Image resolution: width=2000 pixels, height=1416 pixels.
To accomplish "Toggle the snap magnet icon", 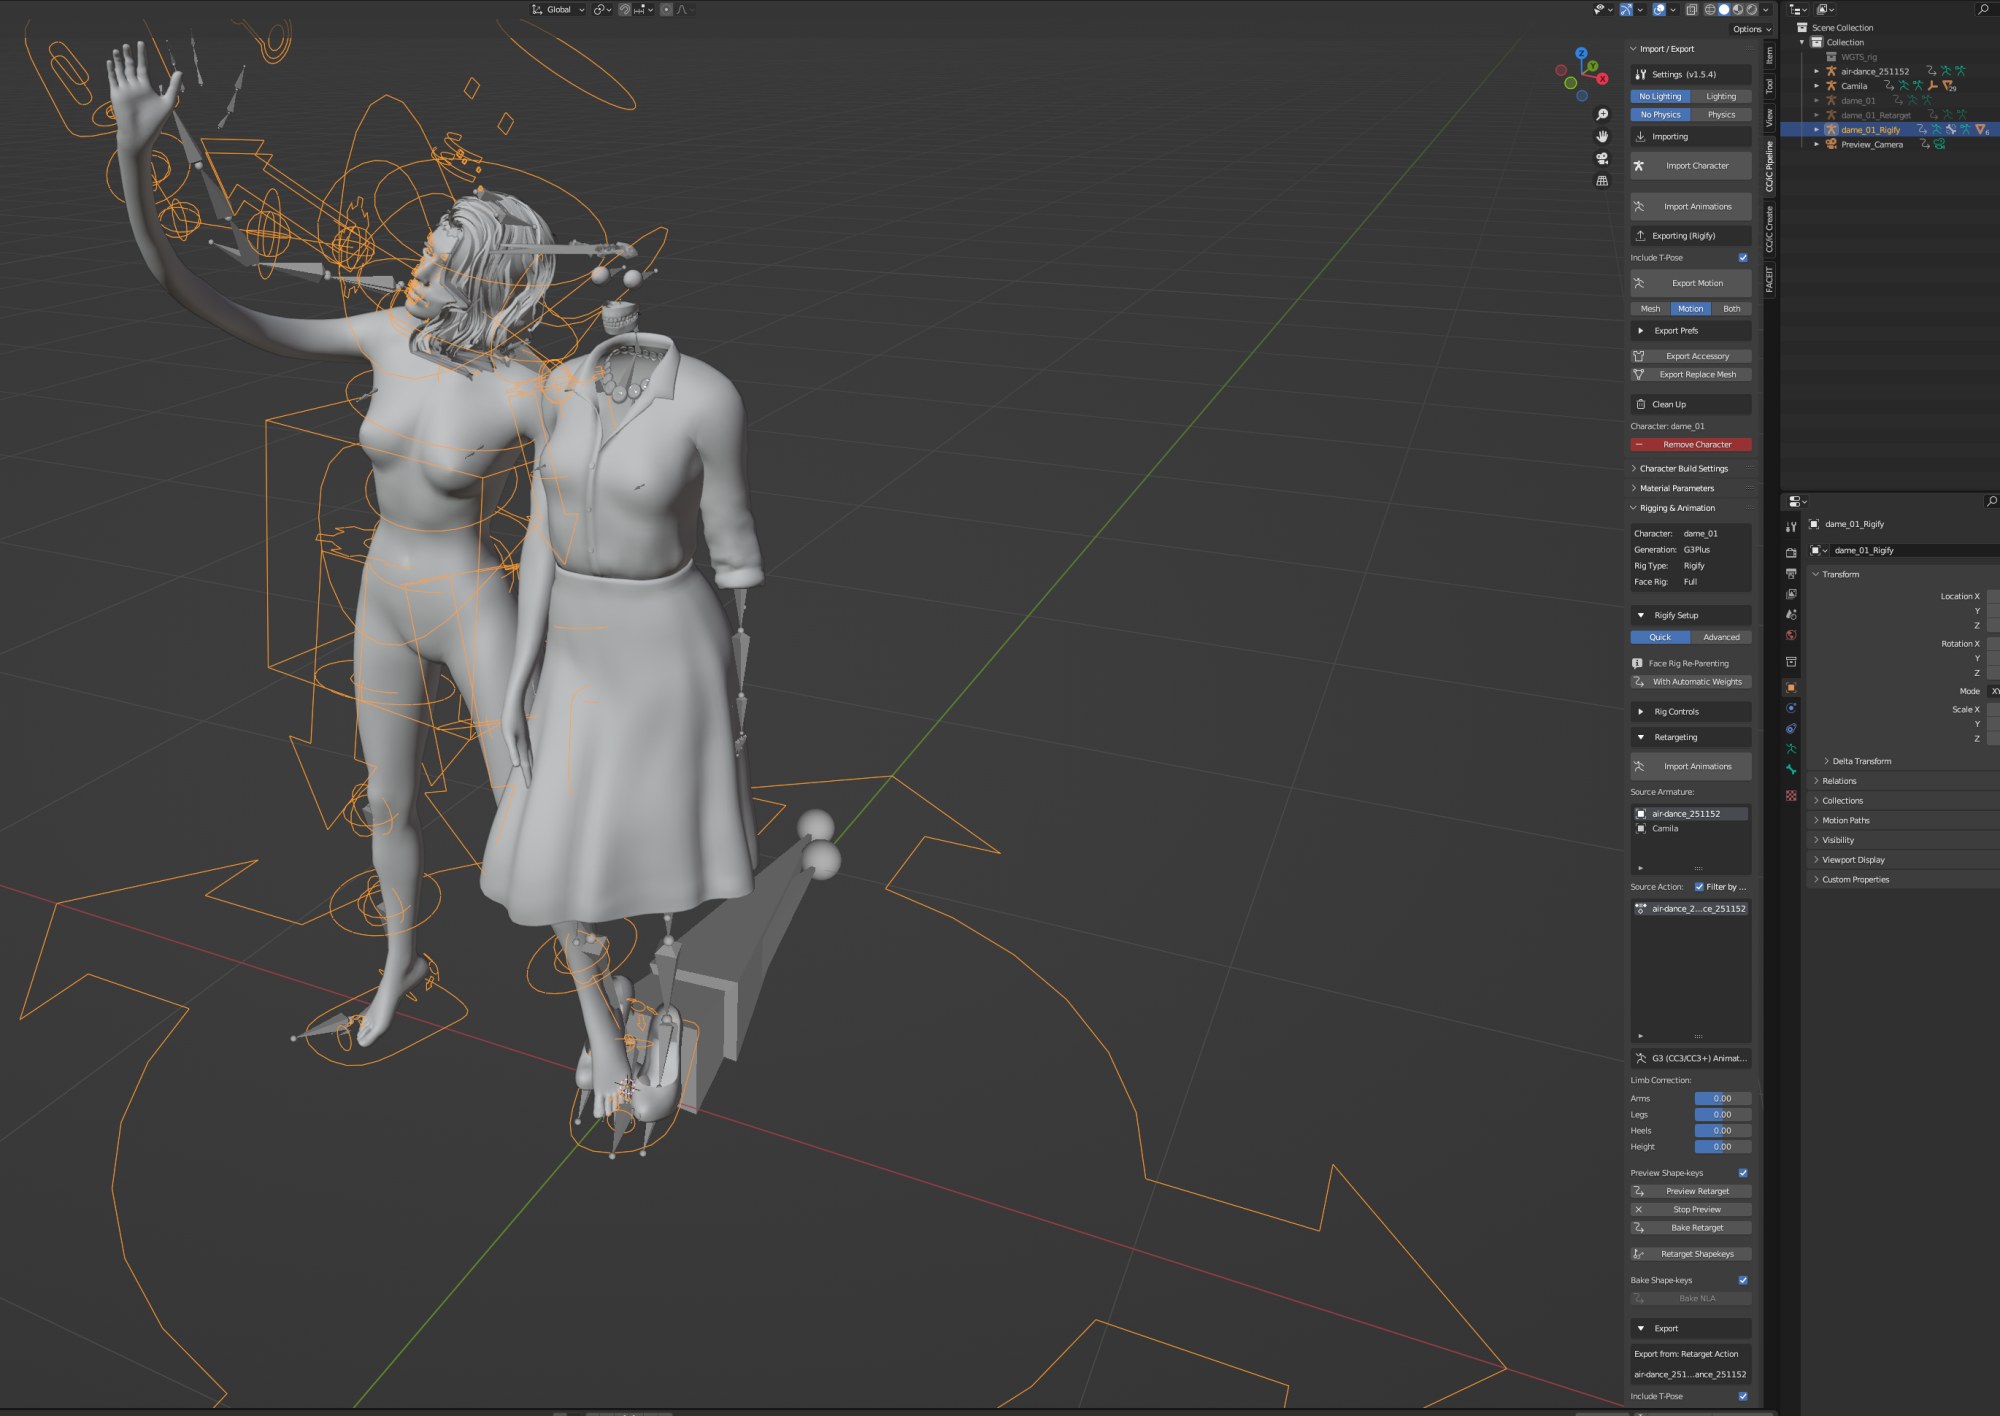I will click(x=624, y=9).
